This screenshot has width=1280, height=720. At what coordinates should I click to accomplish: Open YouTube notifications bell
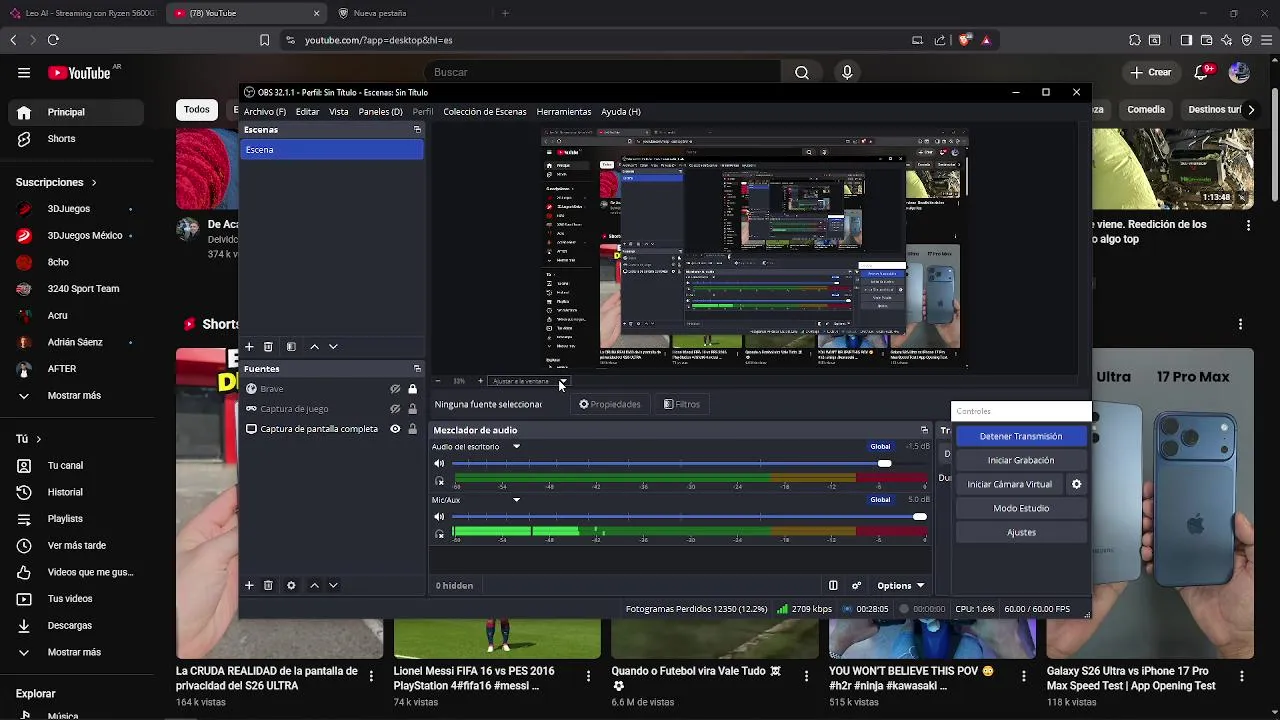[1203, 72]
